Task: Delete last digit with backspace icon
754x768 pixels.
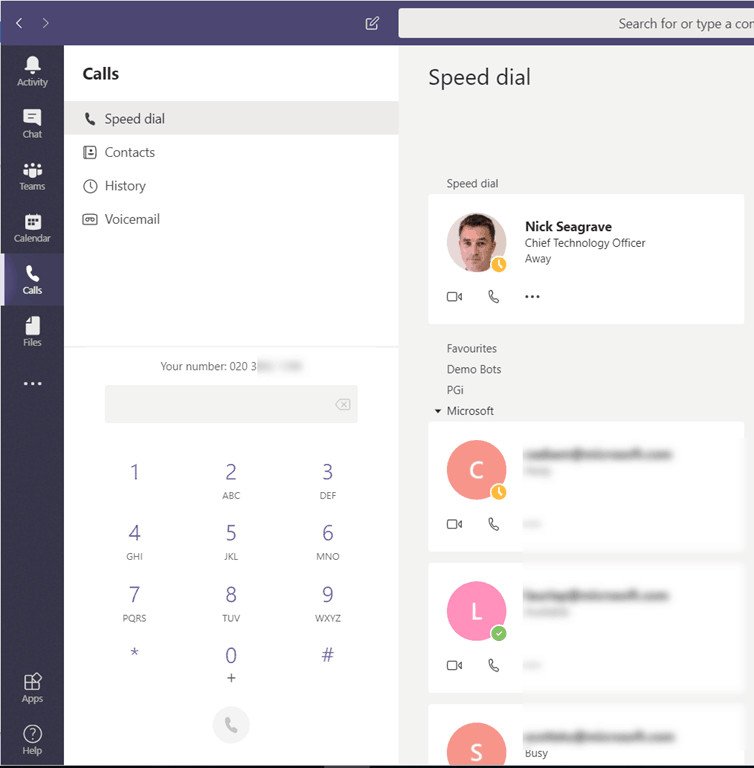Action: tap(343, 404)
